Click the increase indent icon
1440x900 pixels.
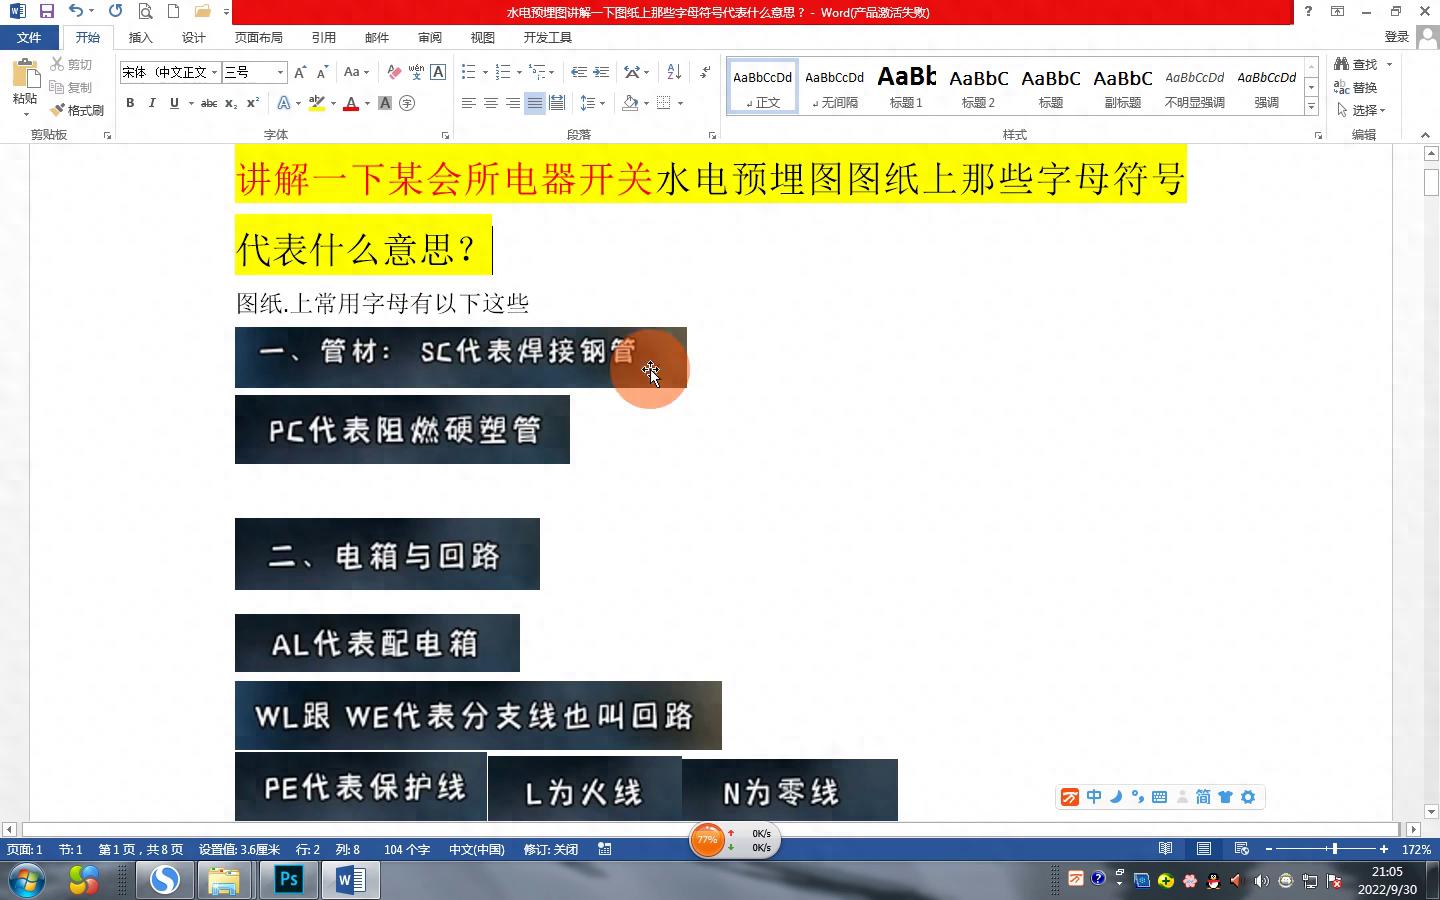601,72
